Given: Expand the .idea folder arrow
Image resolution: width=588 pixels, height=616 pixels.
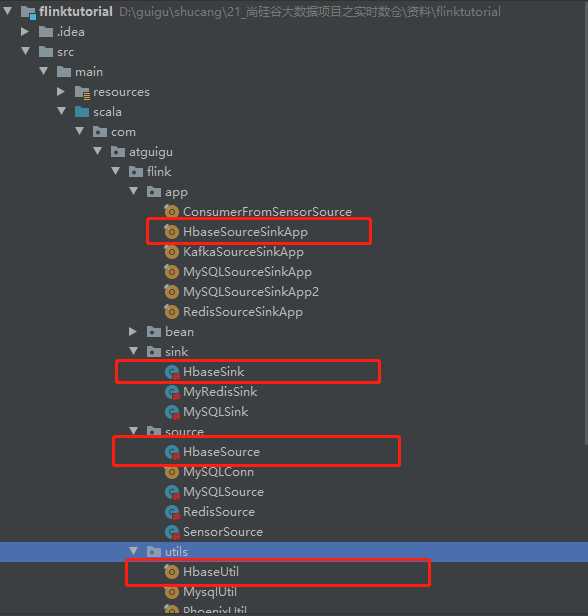Looking at the screenshot, I should (24, 31).
